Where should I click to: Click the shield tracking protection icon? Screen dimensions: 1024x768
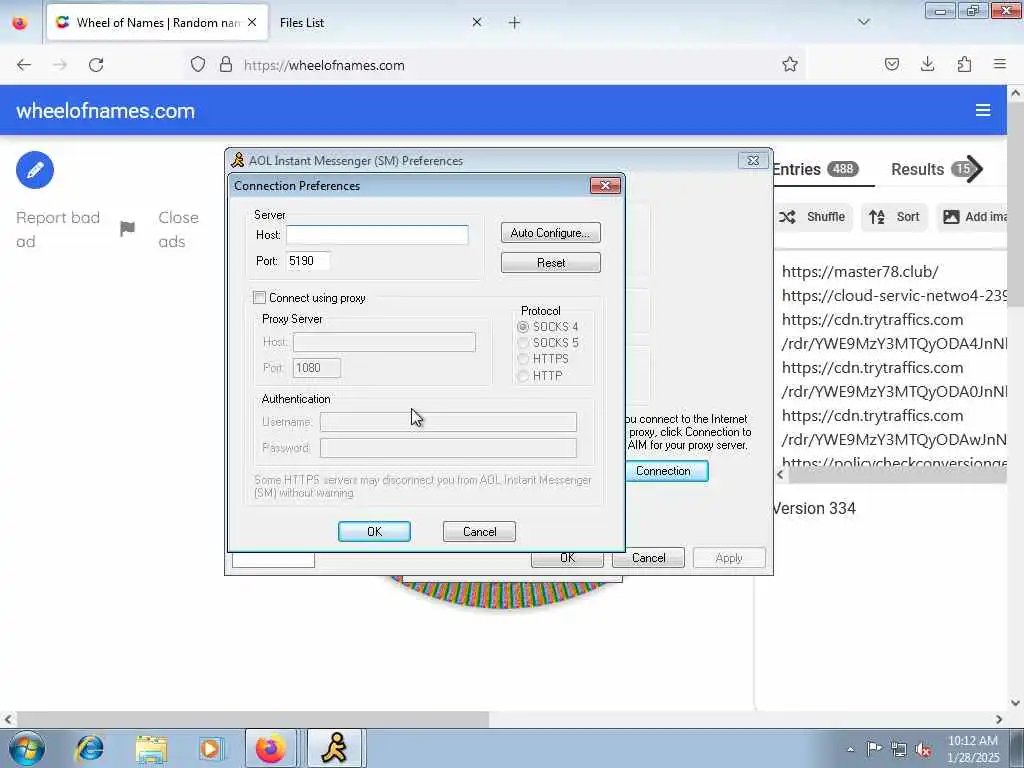point(198,64)
